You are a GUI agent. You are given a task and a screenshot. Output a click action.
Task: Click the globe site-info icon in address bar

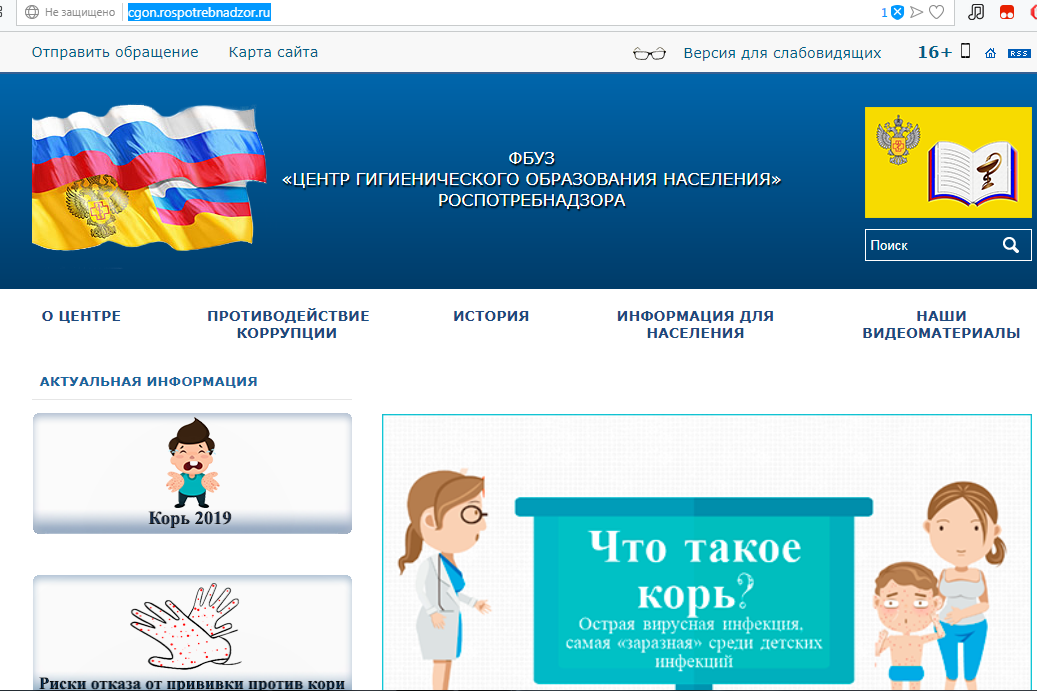[x=31, y=12]
